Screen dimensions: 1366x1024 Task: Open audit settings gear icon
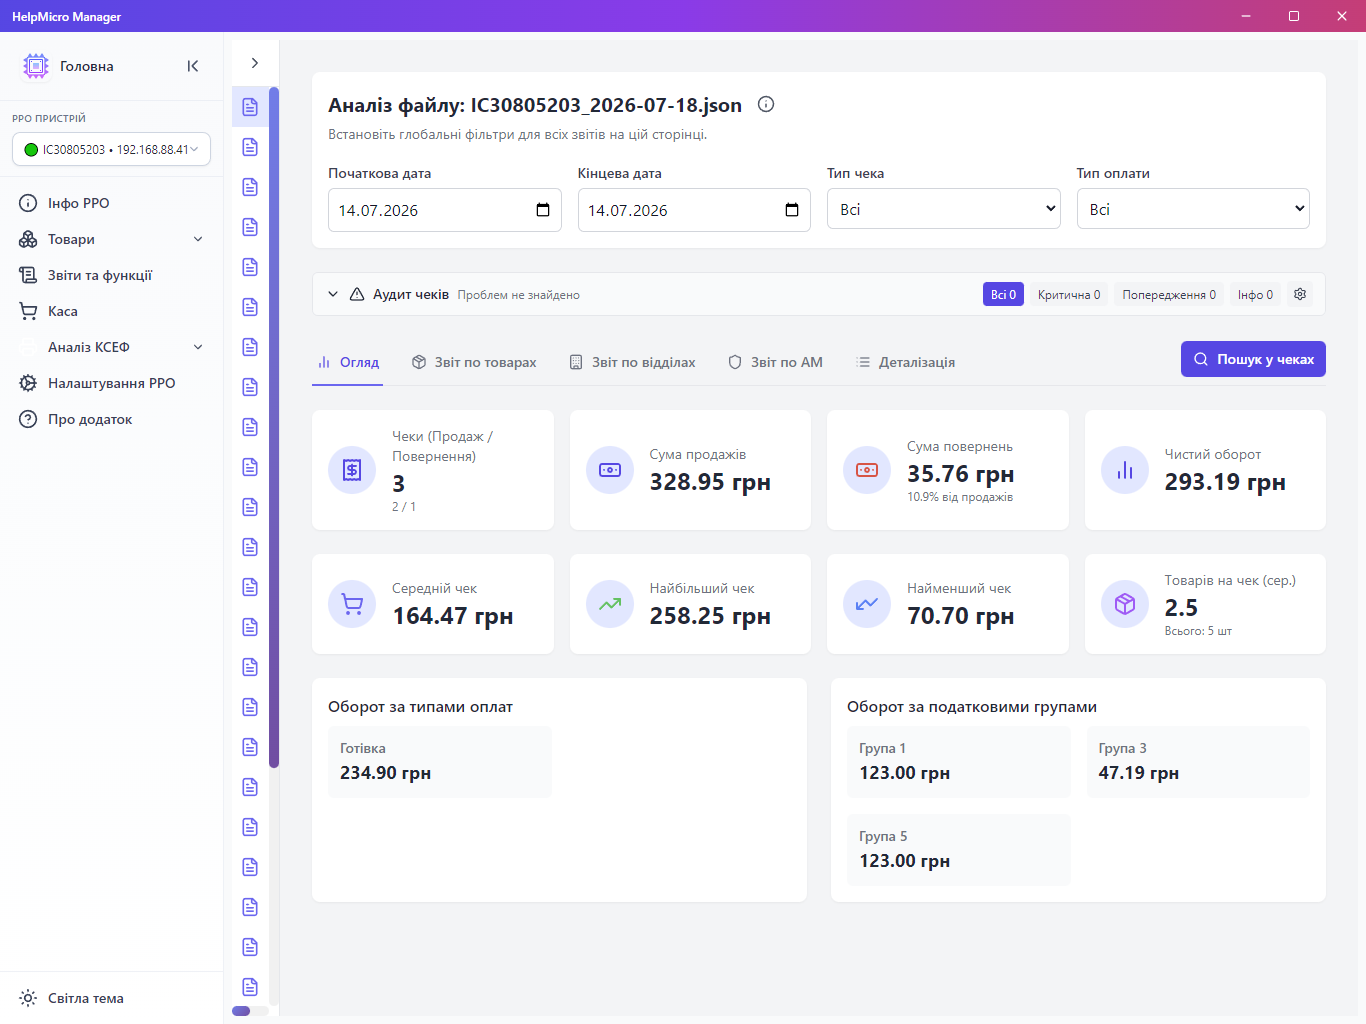point(1300,294)
